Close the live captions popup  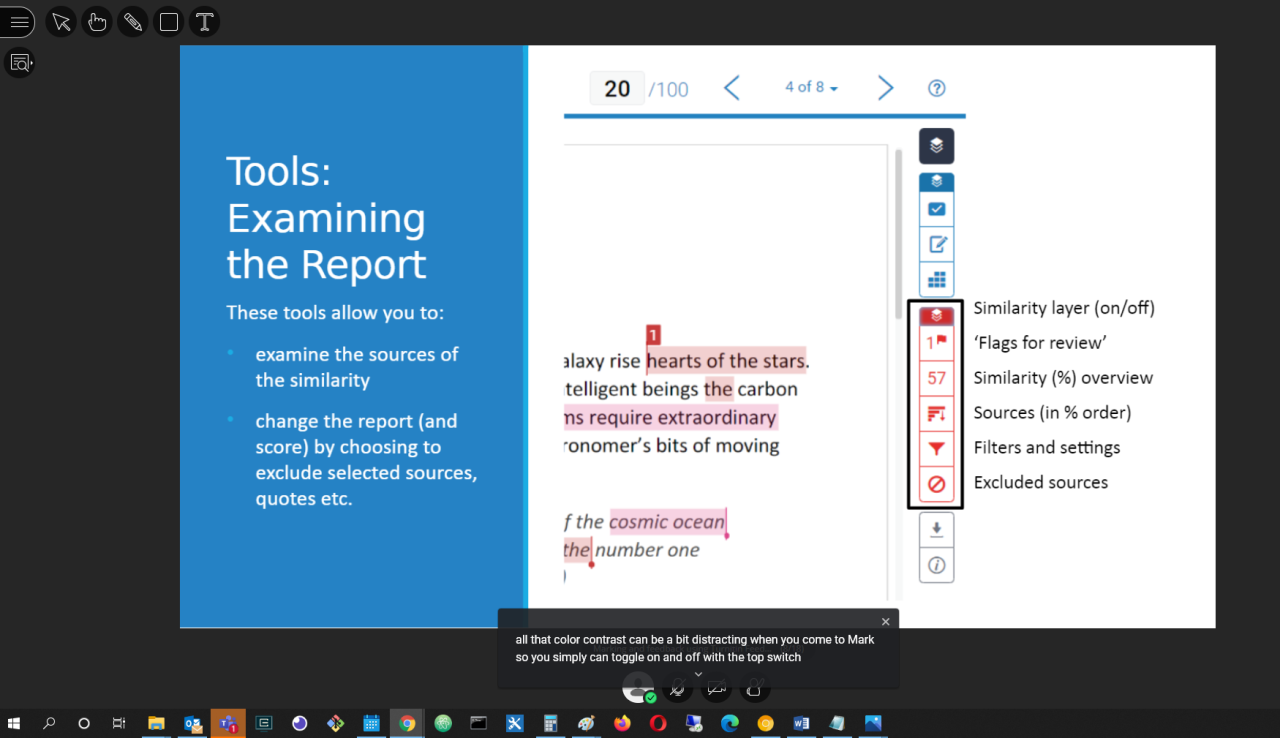point(885,622)
